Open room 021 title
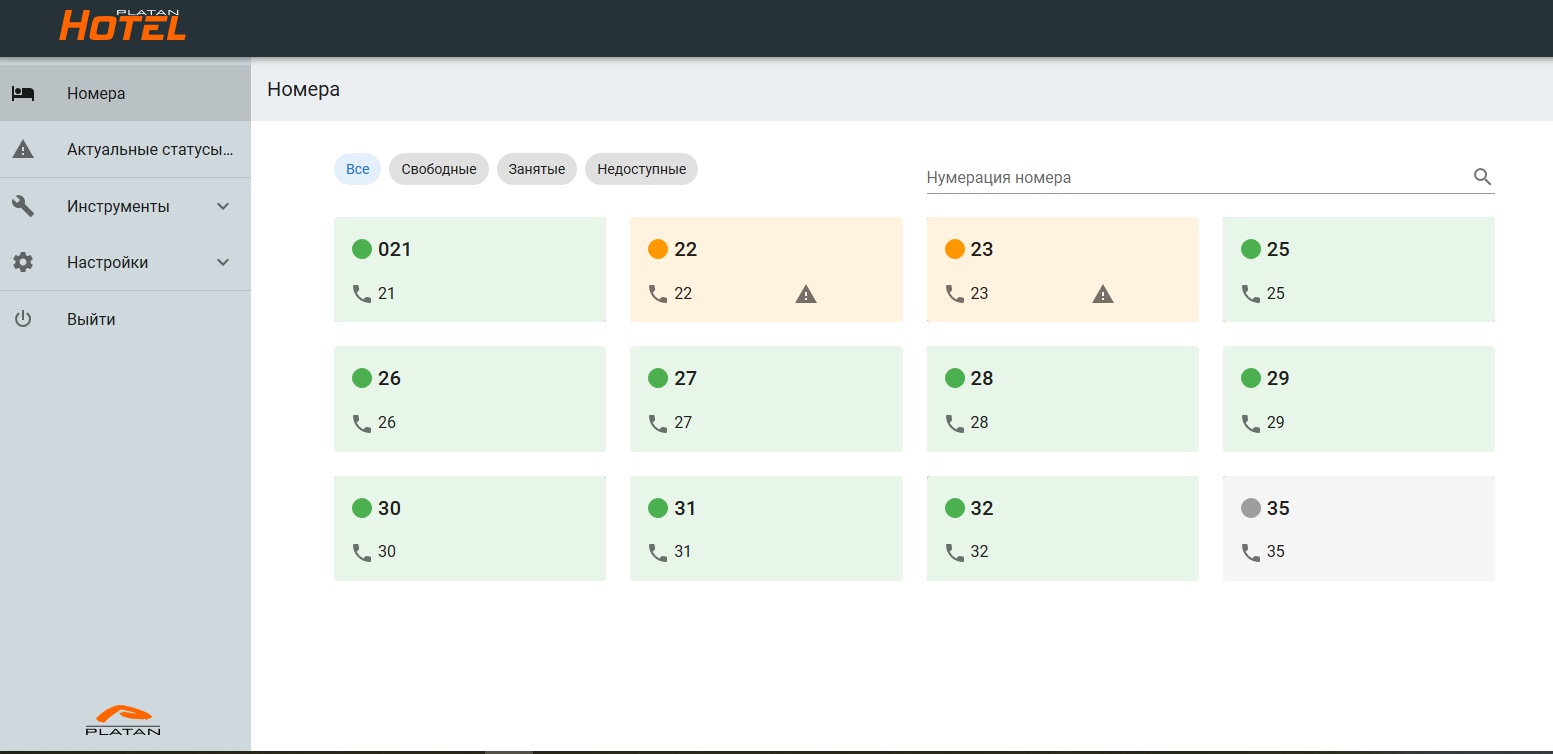 pos(395,249)
